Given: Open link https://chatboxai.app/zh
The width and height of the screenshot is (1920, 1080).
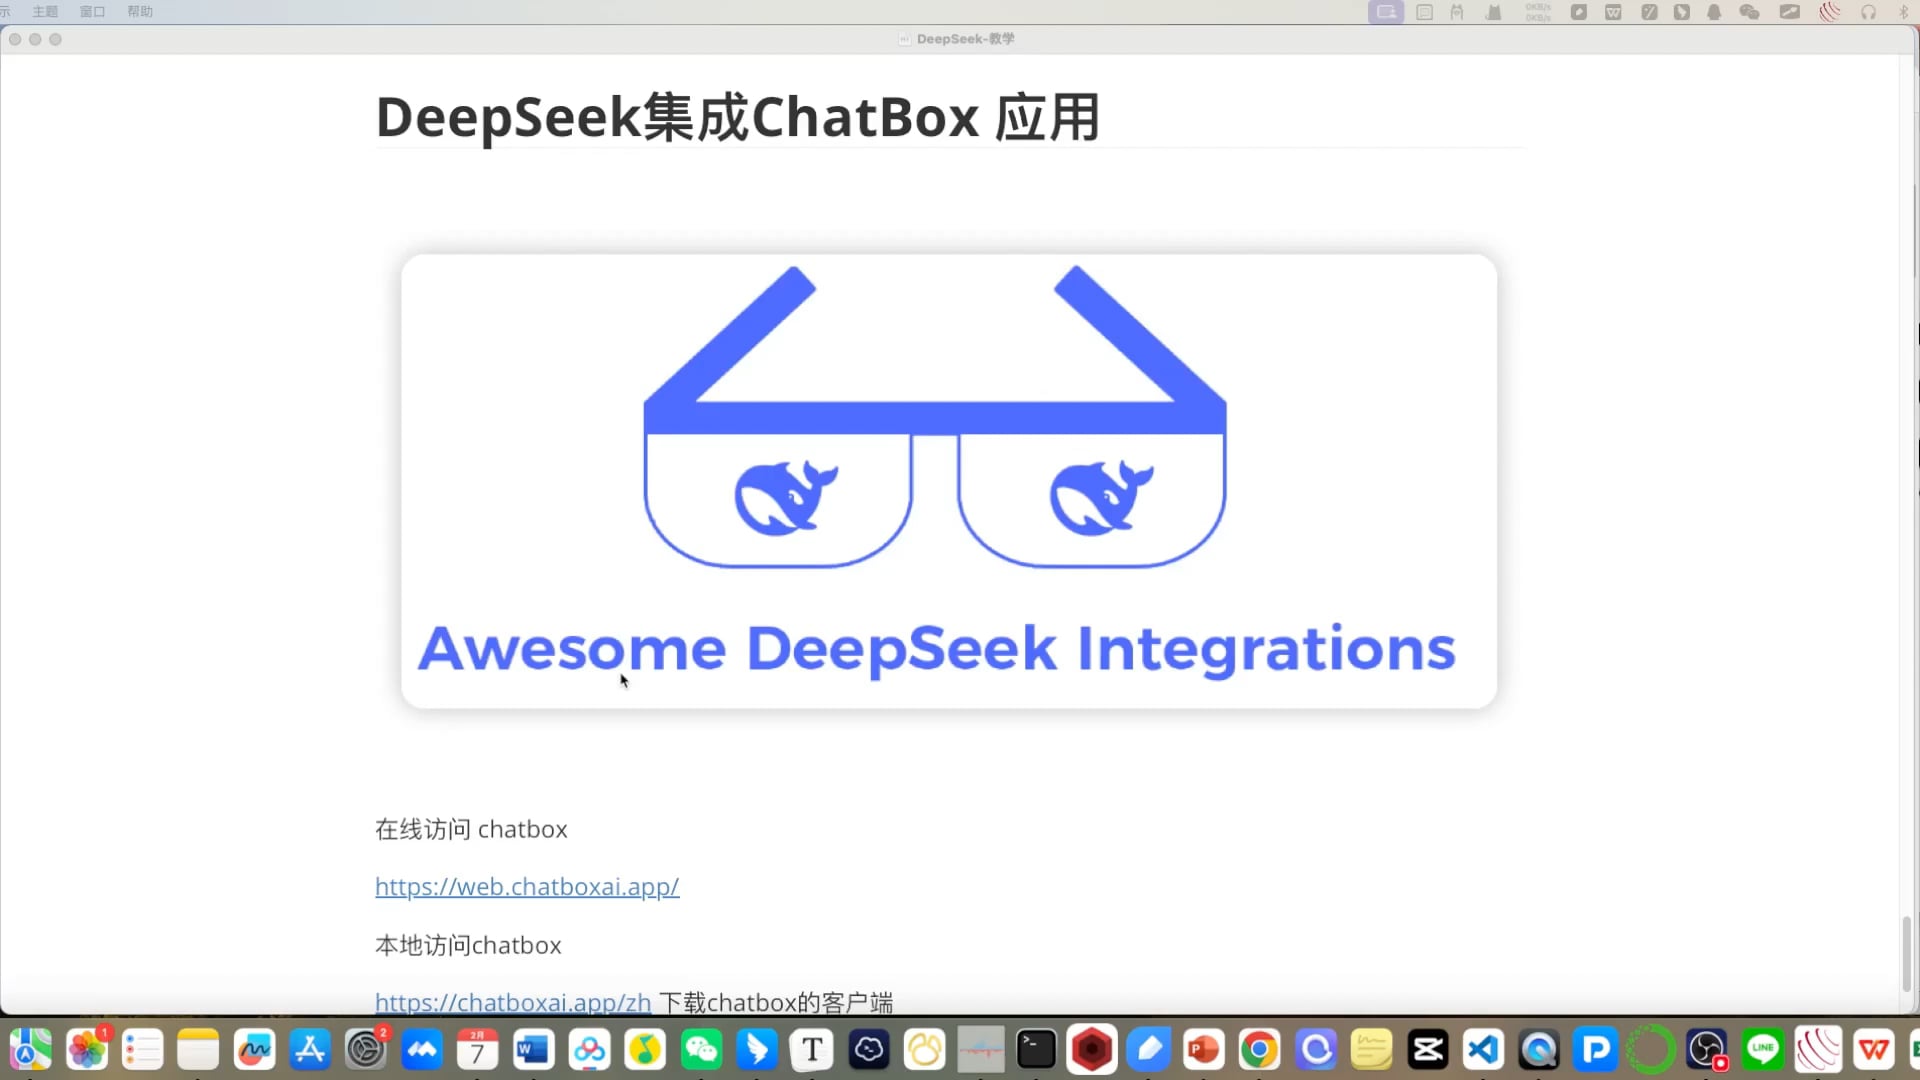Looking at the screenshot, I should tap(512, 1002).
